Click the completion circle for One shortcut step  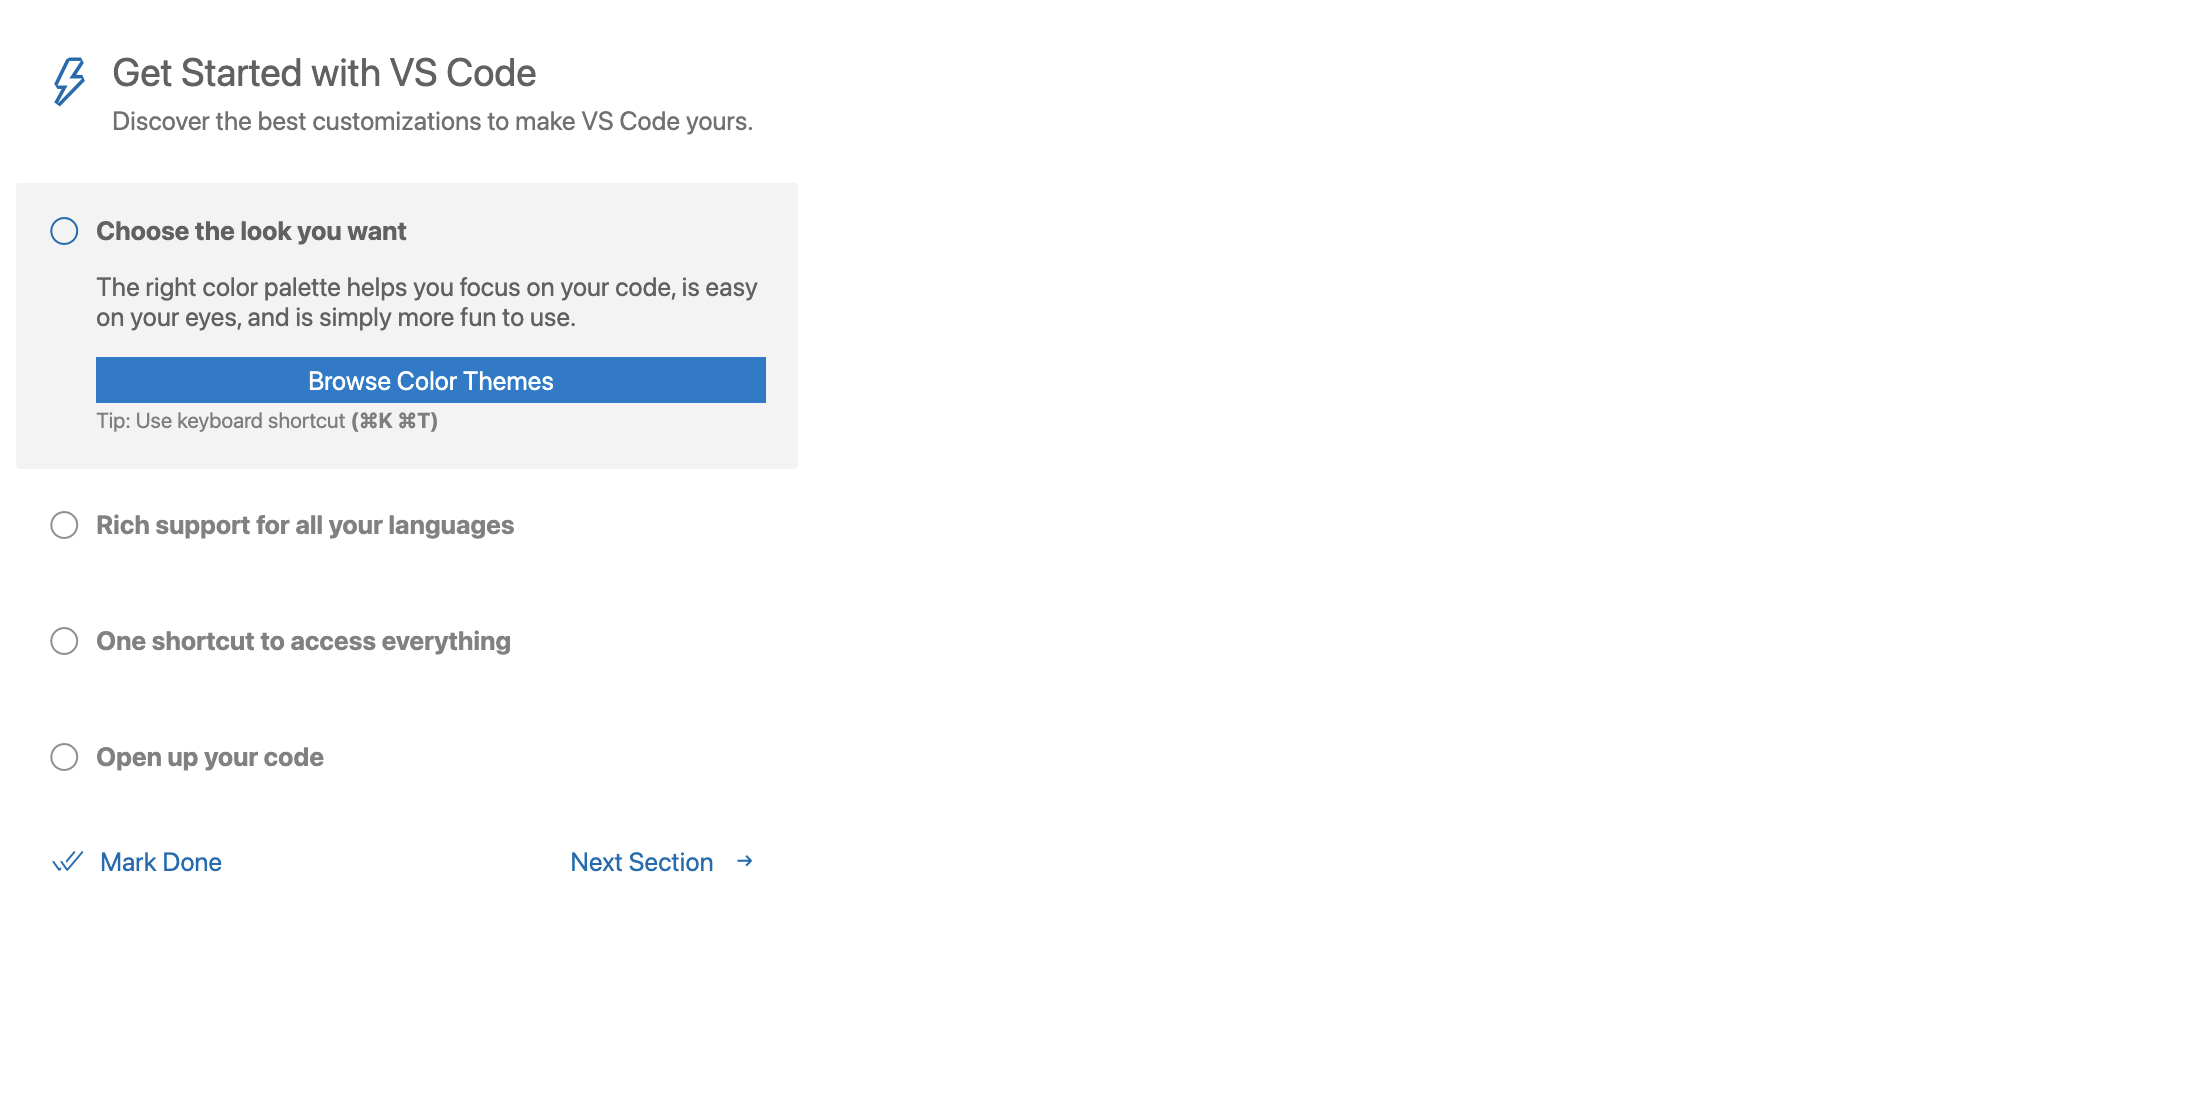pyautogui.click(x=64, y=641)
